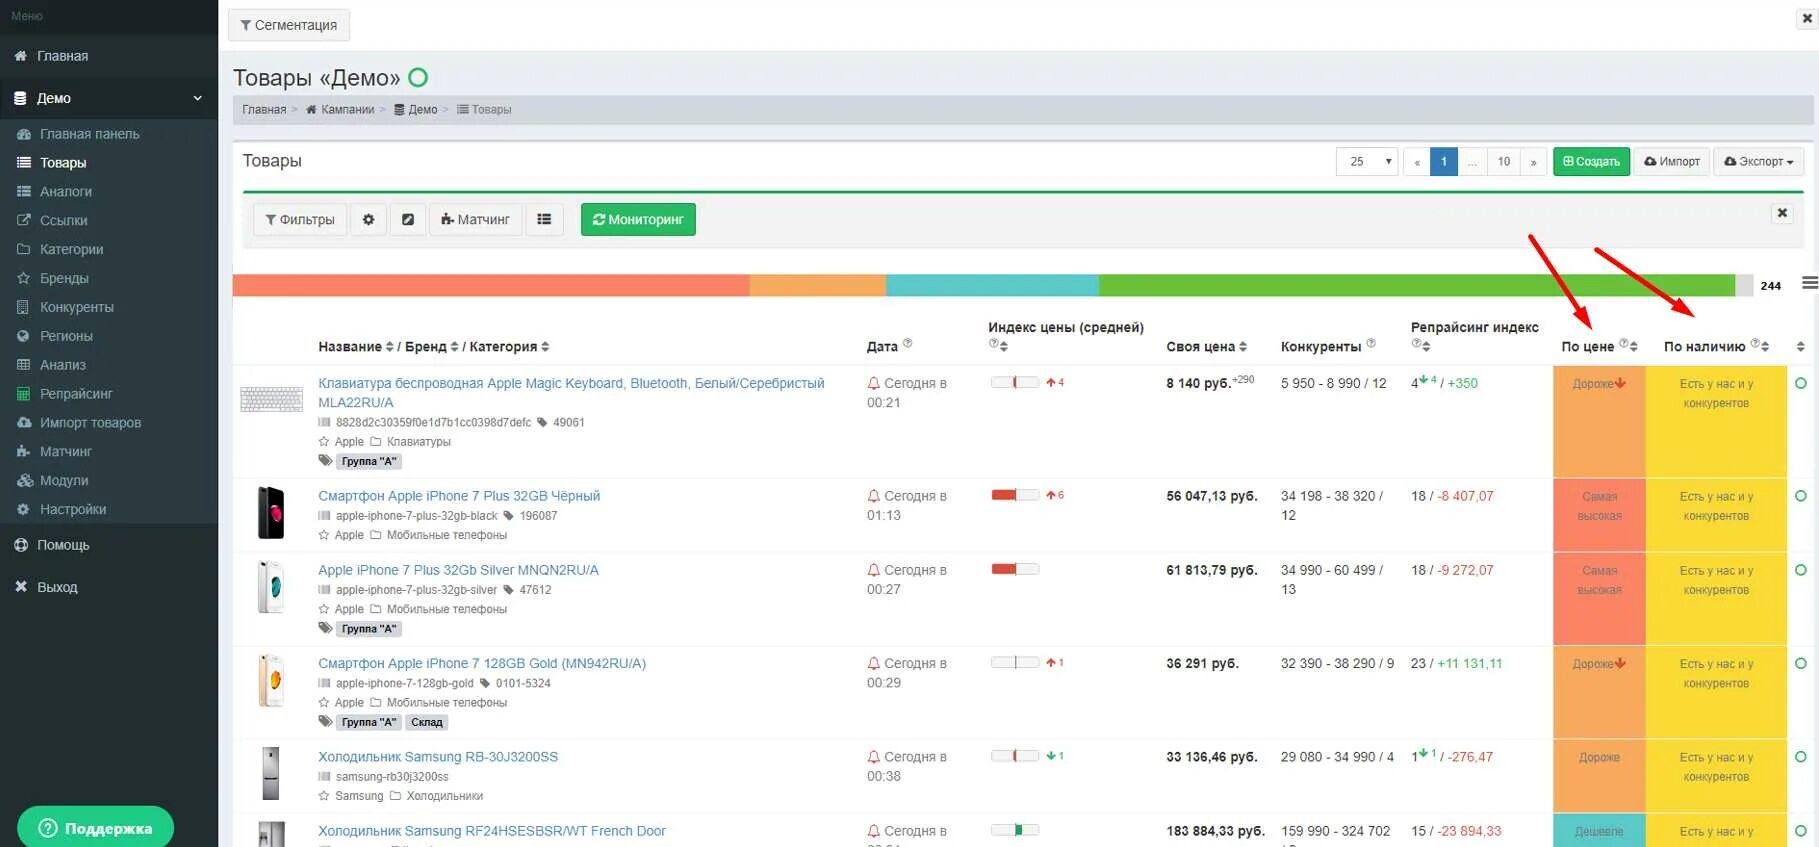Click the red segment of the distribution bar
1819x847 pixels.
click(x=491, y=285)
